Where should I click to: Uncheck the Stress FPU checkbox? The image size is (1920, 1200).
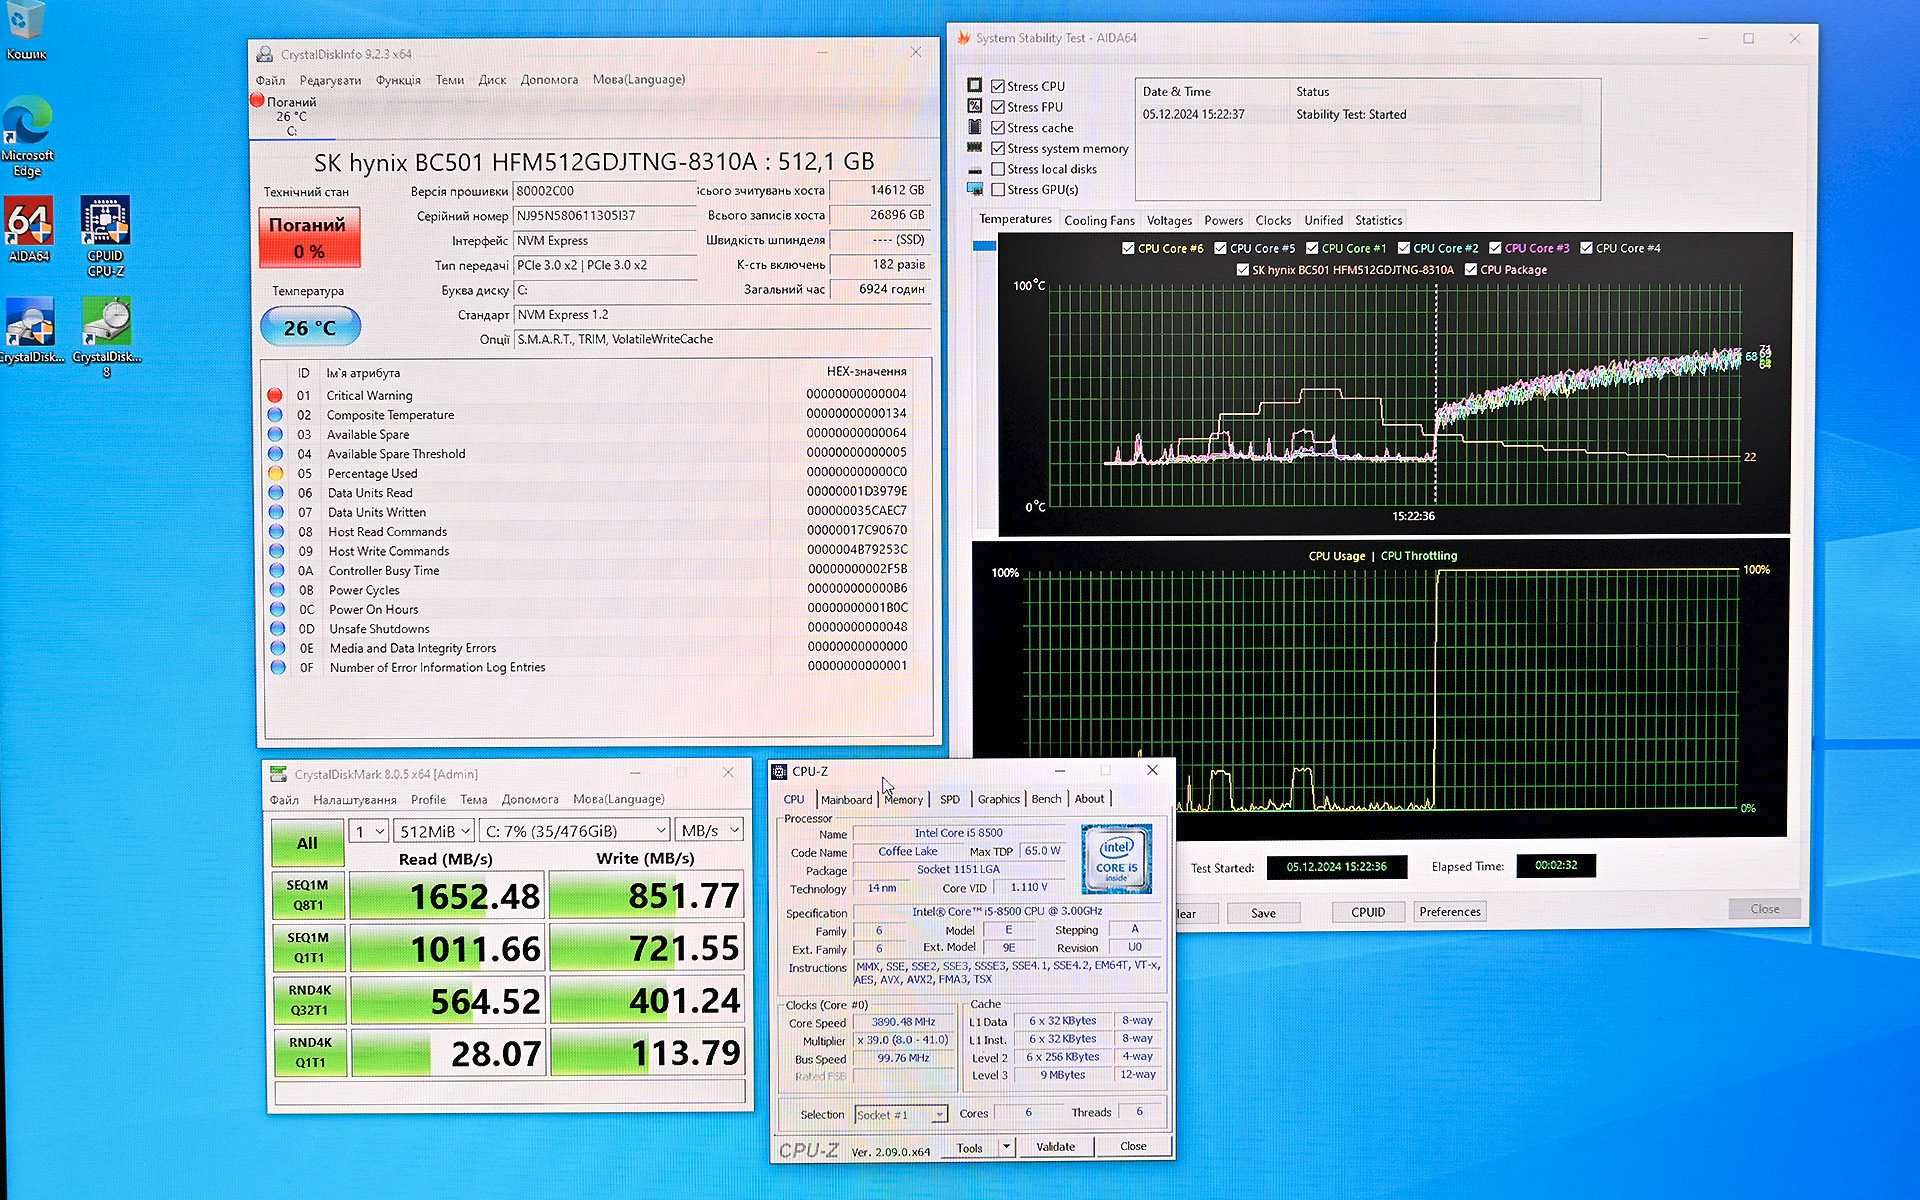(998, 107)
